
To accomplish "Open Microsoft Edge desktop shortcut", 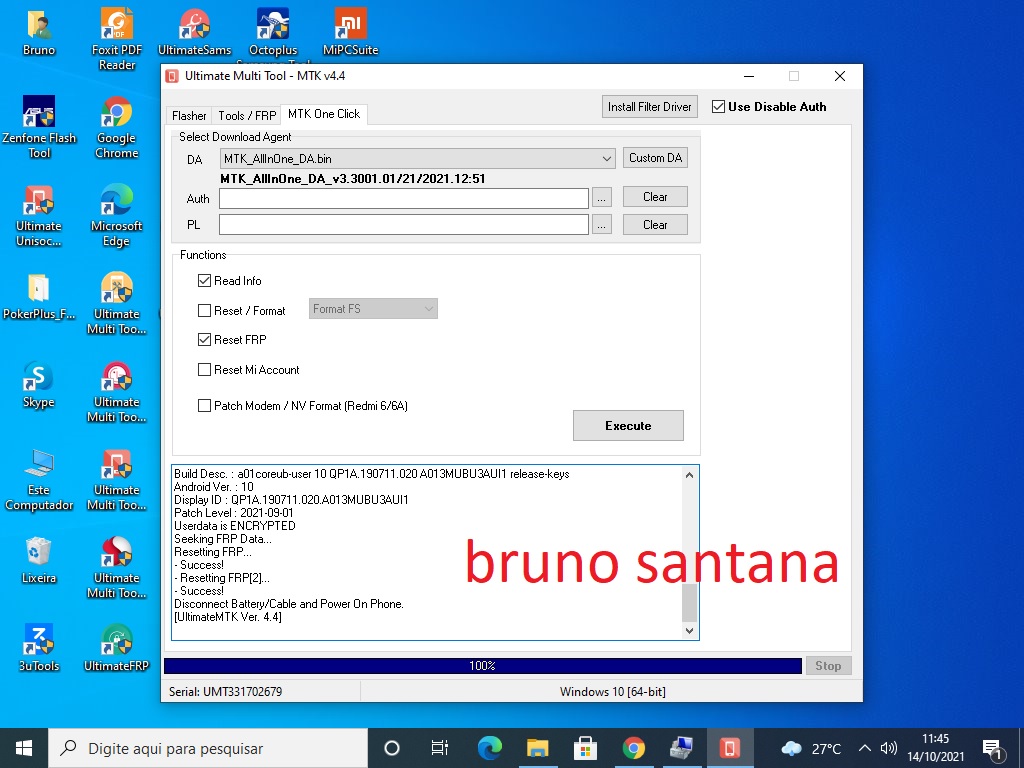I will click(x=117, y=216).
